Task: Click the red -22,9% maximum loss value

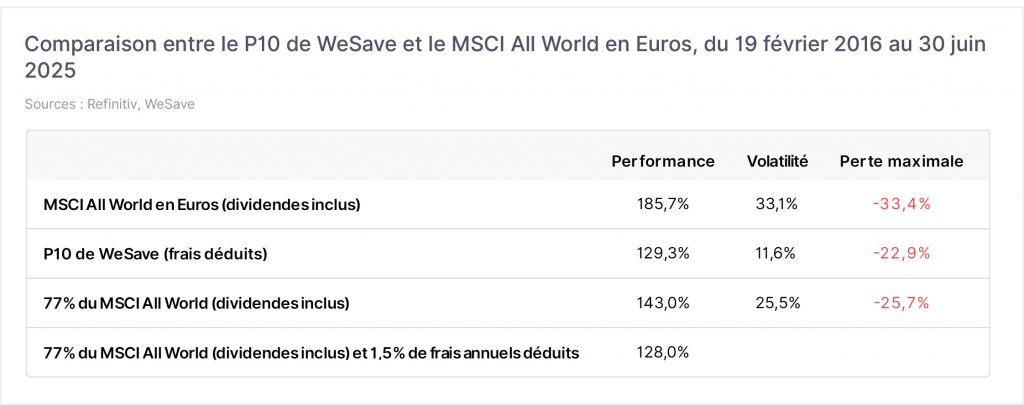Action: (901, 254)
